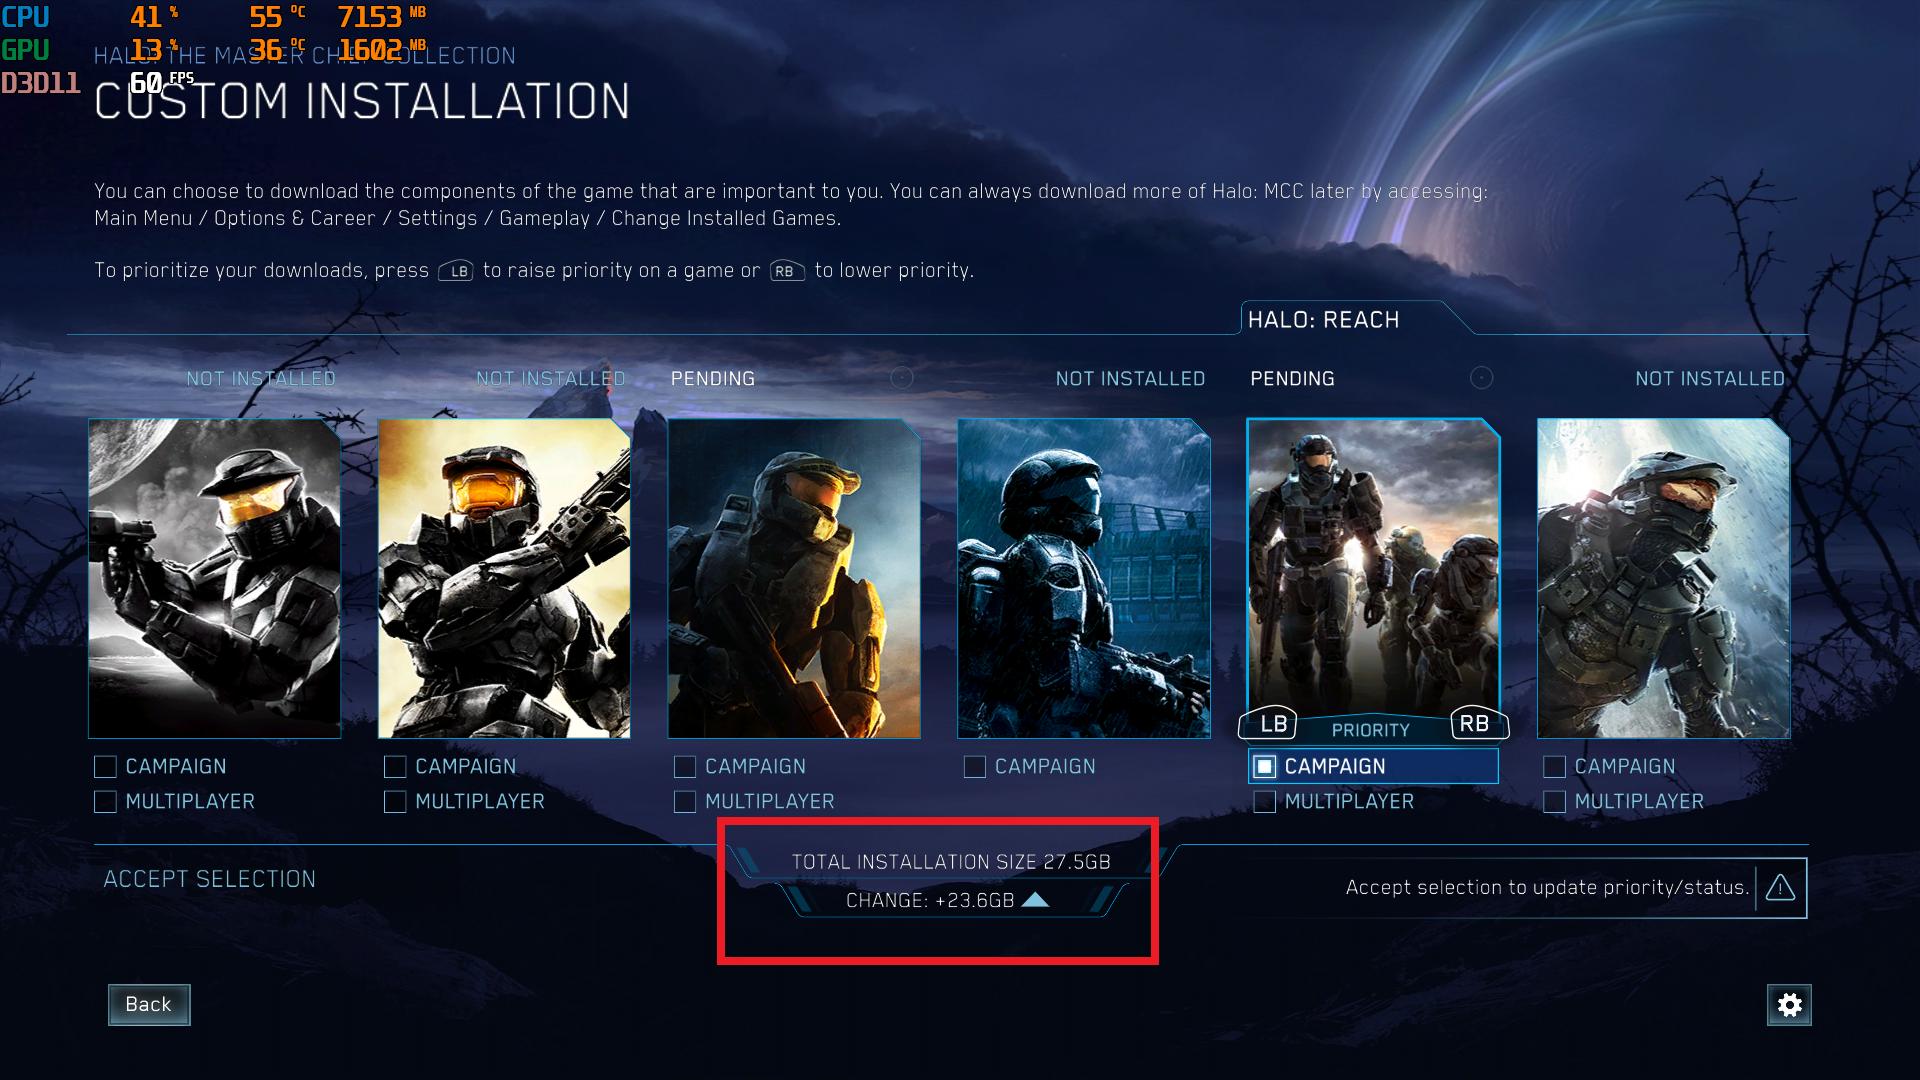The width and height of the screenshot is (1920, 1080).
Task: Open settings gear icon at bottom right
Action: [x=1789, y=1005]
